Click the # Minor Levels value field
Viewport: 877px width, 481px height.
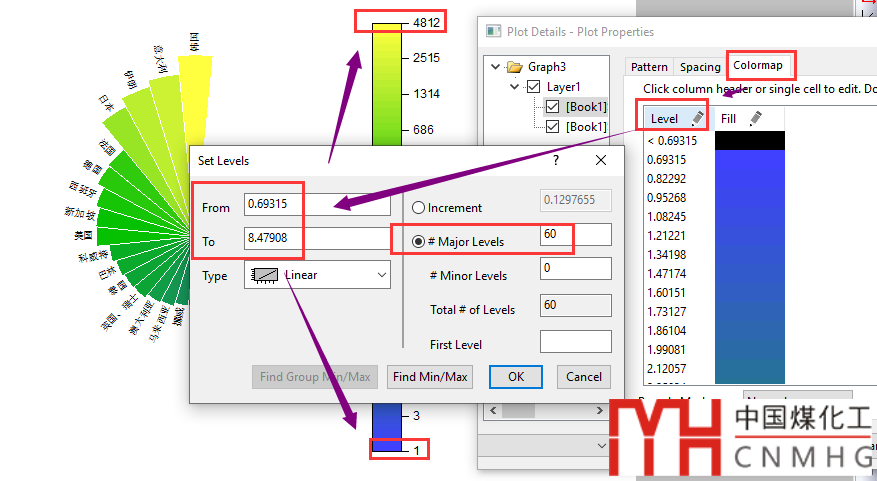(x=576, y=268)
